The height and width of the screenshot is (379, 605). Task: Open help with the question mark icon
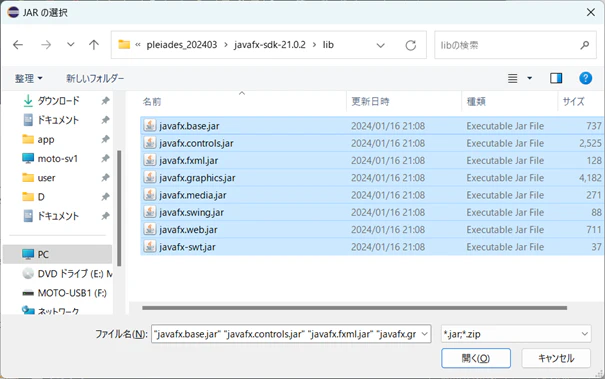click(x=585, y=78)
